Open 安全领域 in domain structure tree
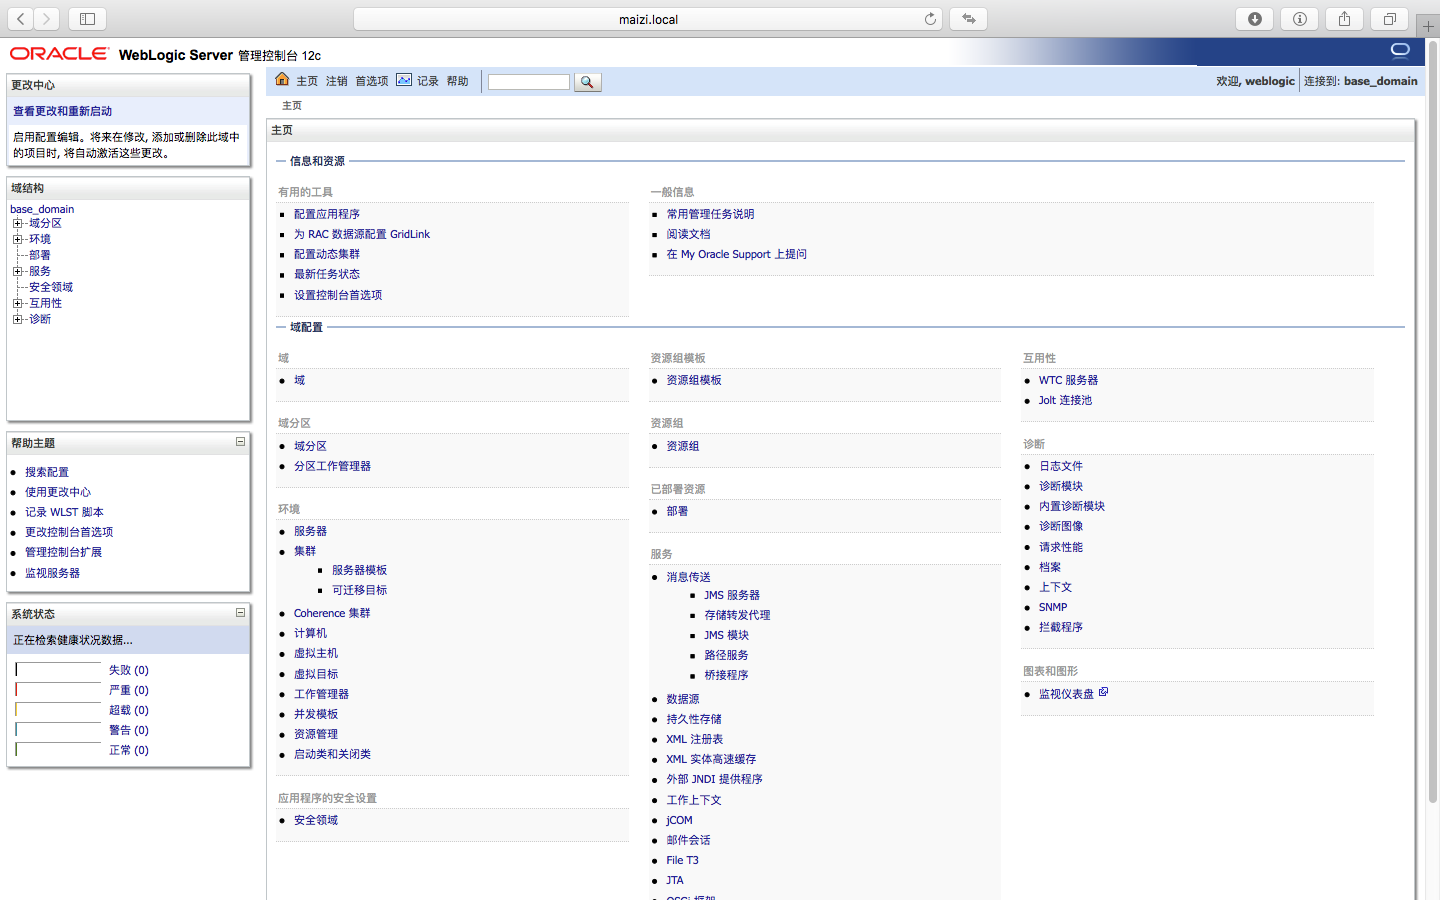The image size is (1440, 900). click(x=51, y=288)
